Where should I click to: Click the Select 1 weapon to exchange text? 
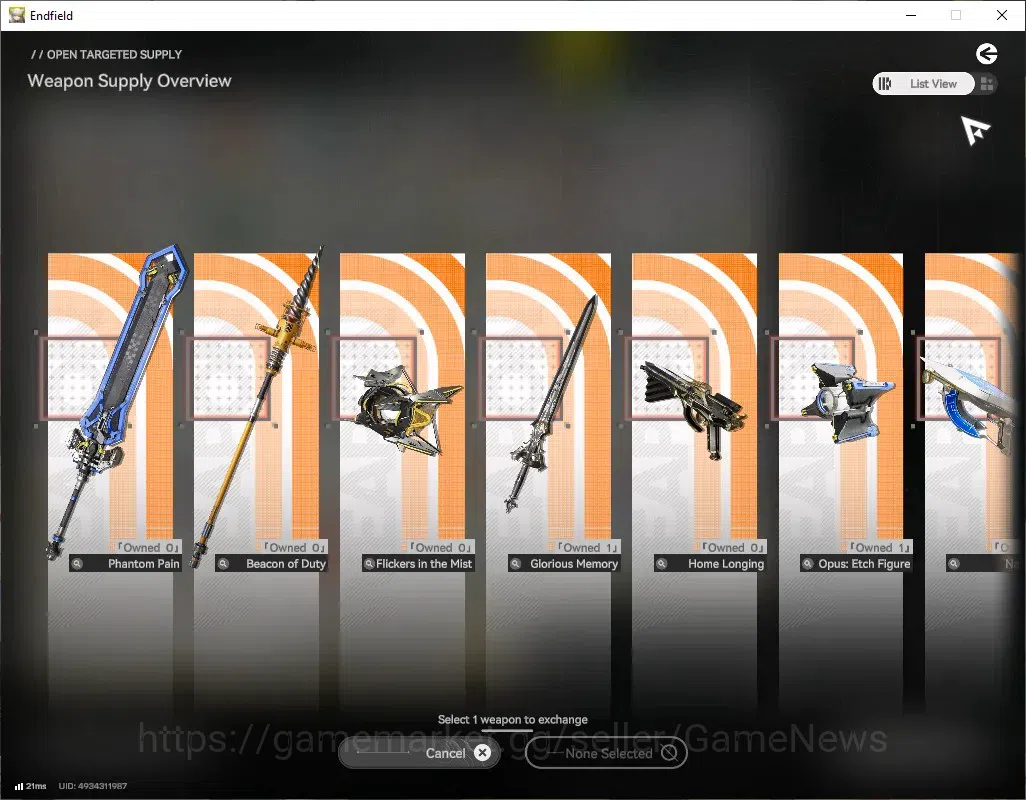512,720
